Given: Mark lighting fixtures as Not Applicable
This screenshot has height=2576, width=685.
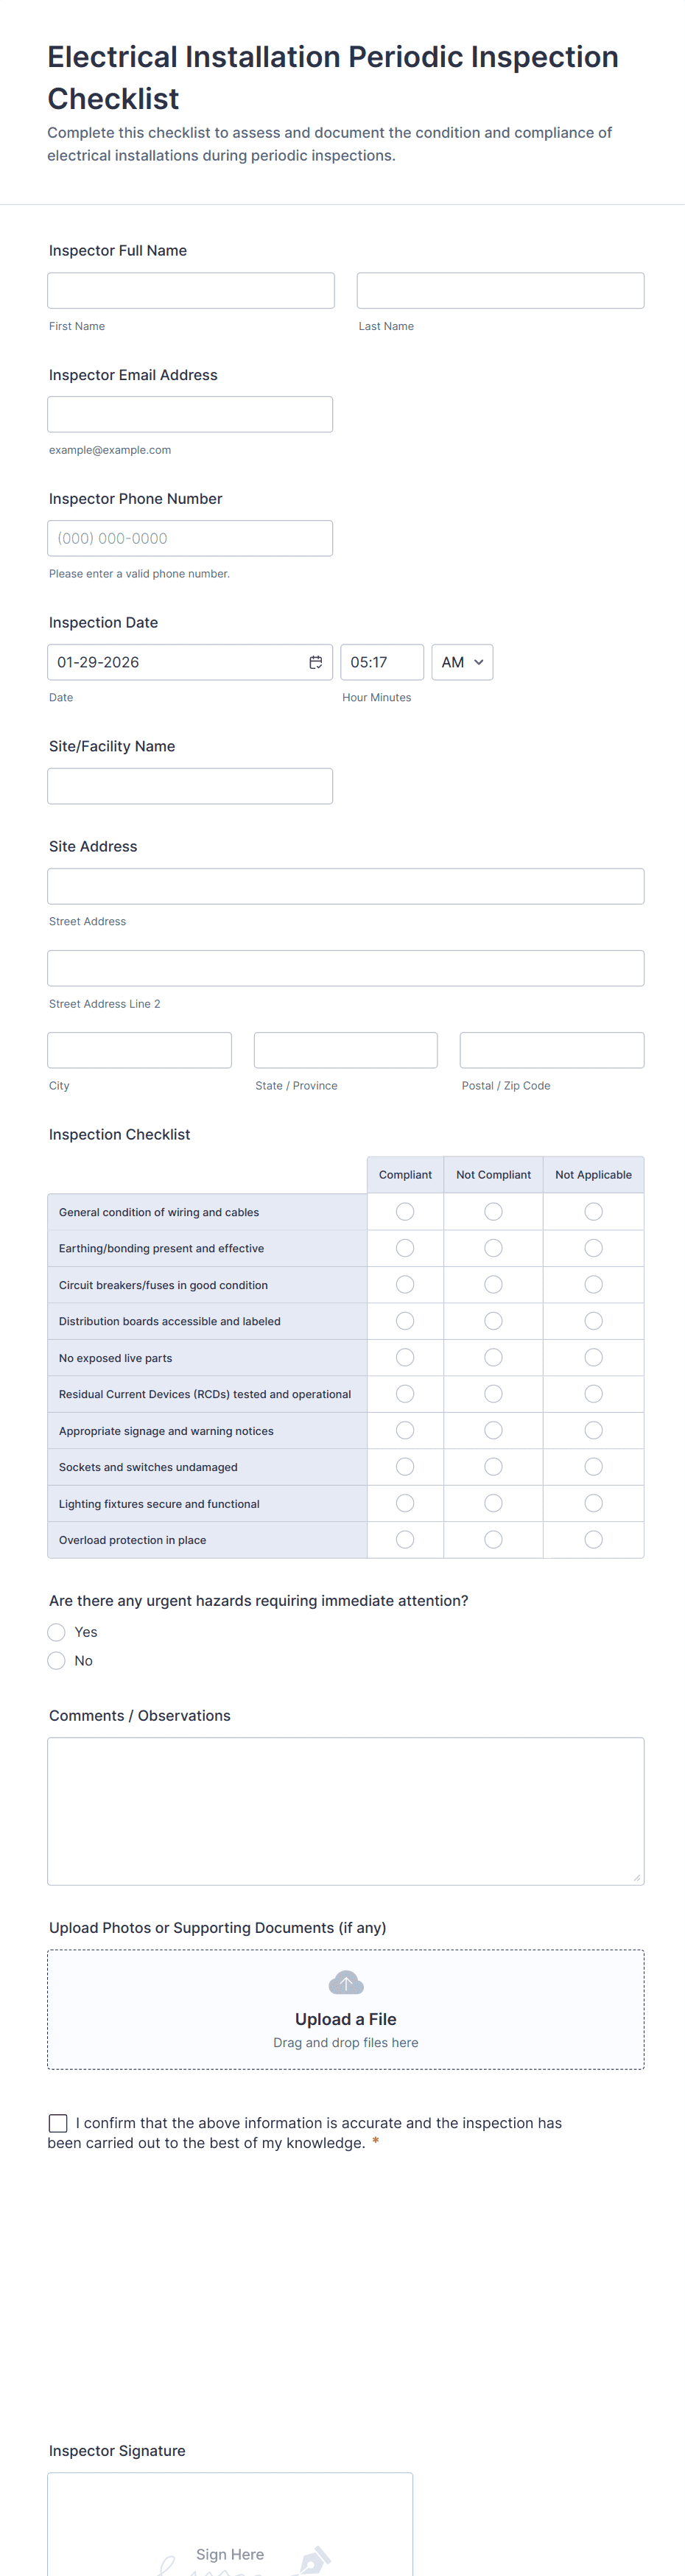Looking at the screenshot, I should [593, 1503].
